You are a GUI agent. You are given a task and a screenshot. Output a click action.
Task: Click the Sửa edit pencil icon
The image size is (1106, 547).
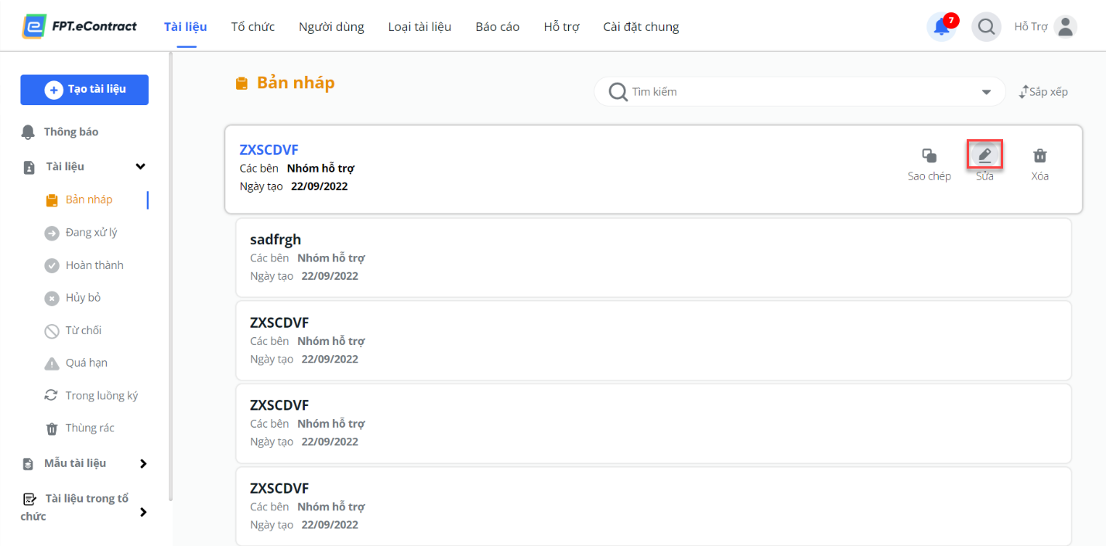click(x=985, y=155)
